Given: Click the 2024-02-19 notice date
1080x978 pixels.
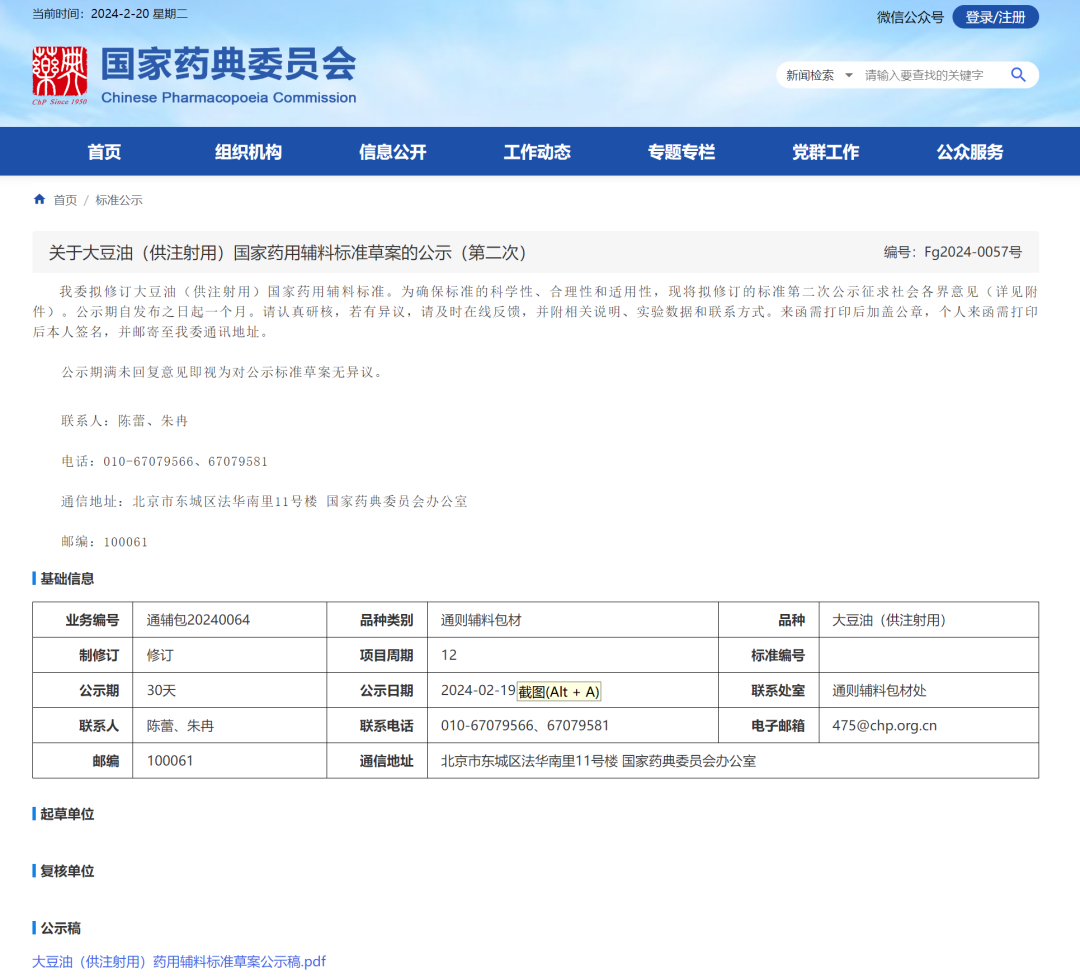Looking at the screenshot, I should tap(478, 690).
